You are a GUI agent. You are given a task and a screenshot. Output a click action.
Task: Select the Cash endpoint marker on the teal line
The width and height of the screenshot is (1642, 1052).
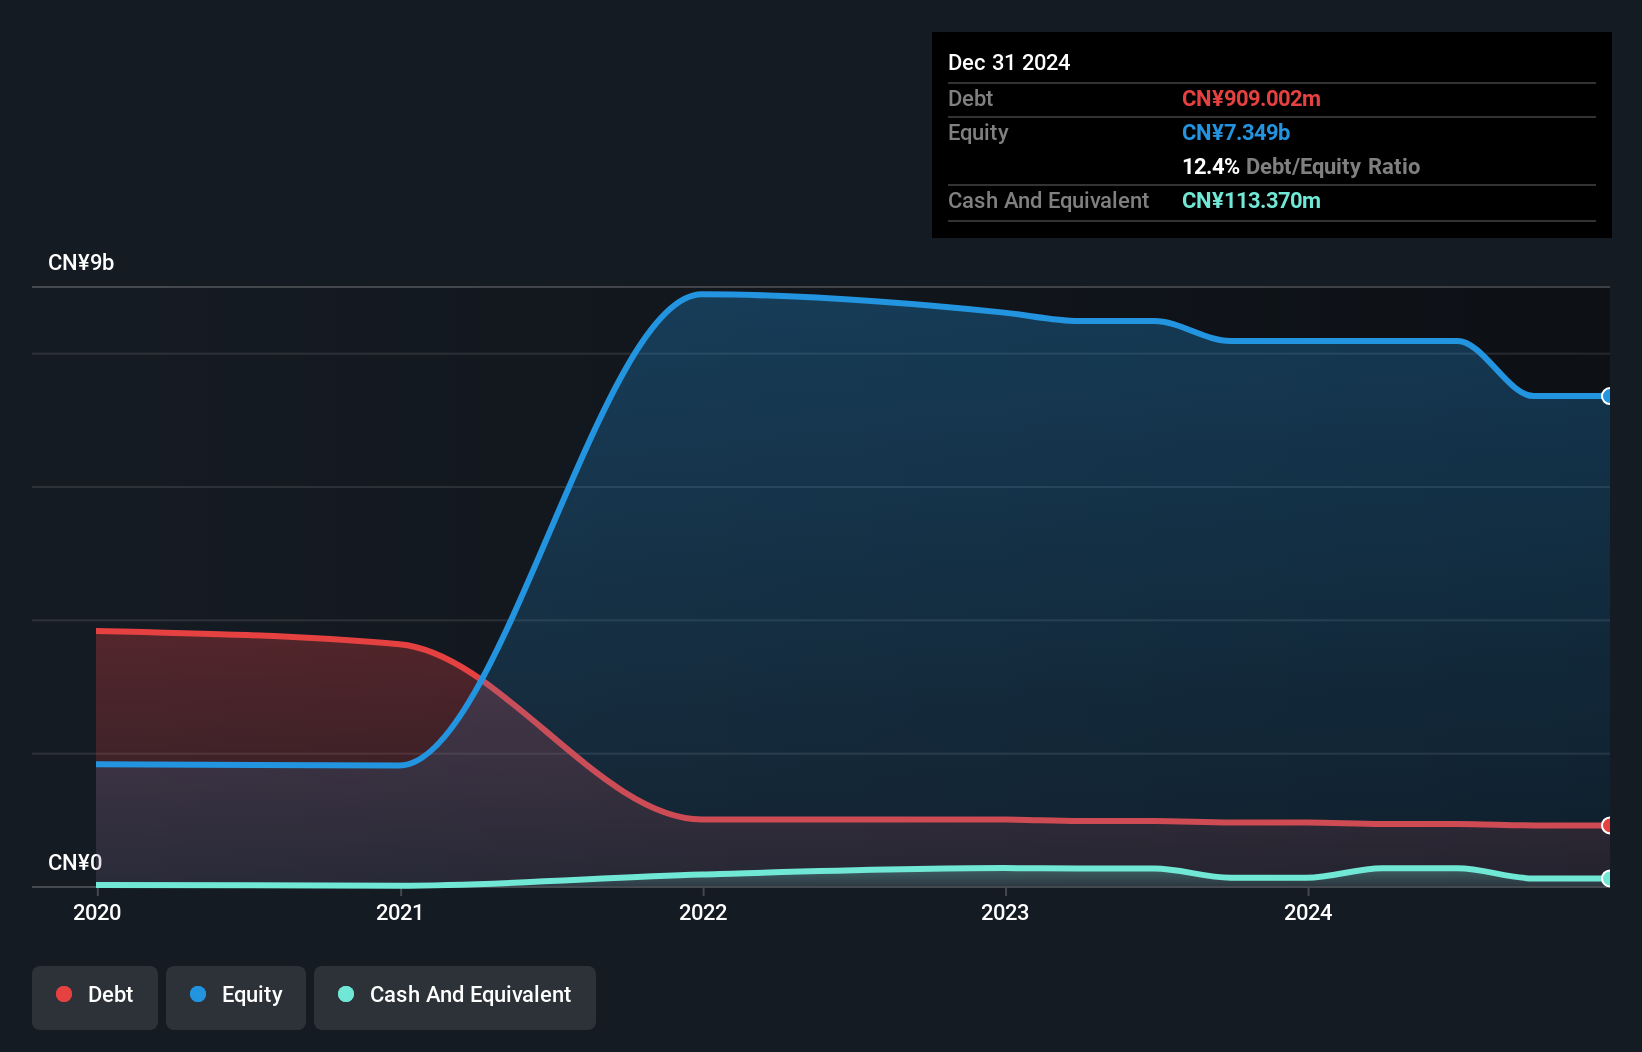1607,878
